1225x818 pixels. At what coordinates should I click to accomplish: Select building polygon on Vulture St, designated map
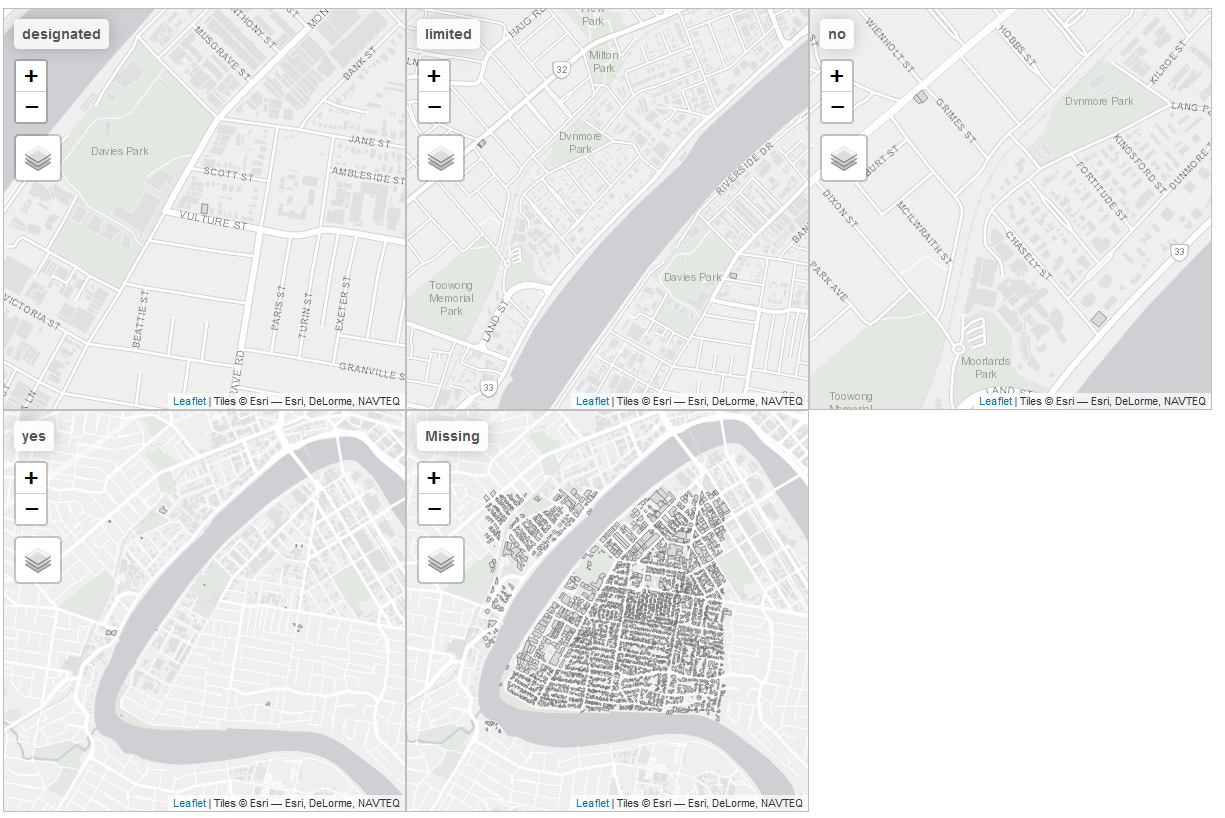point(205,209)
